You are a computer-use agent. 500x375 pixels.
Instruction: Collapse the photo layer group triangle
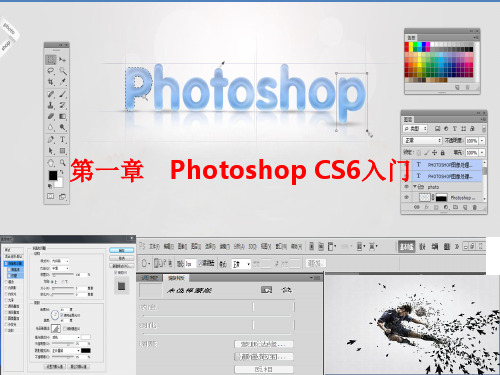(x=415, y=186)
